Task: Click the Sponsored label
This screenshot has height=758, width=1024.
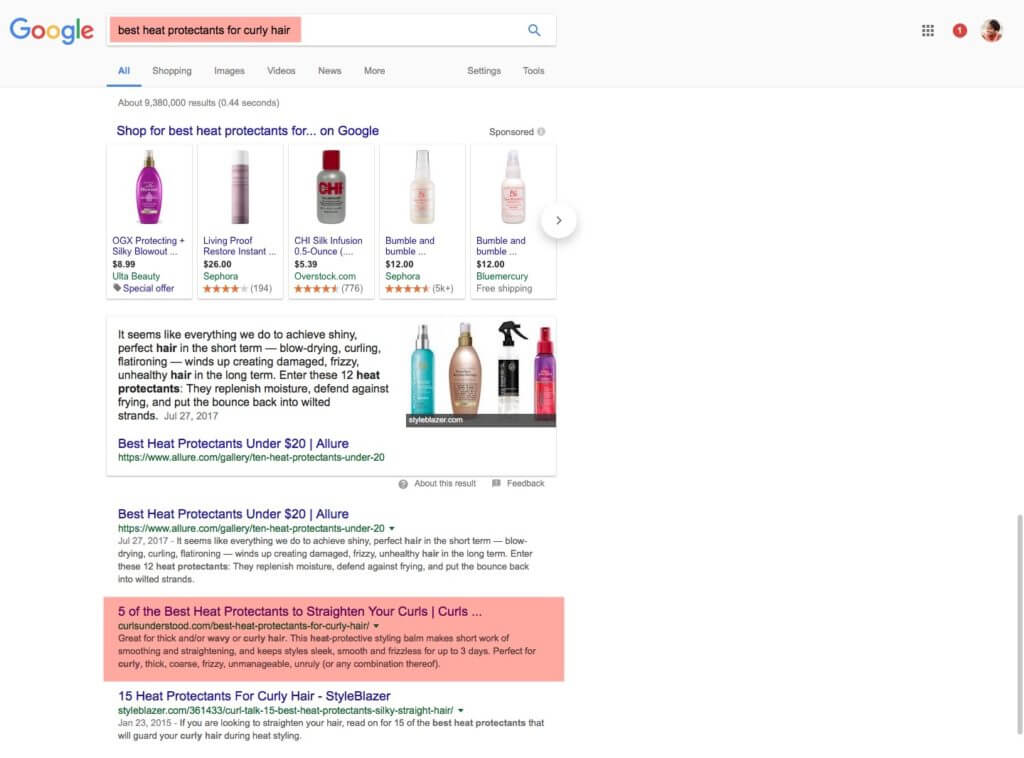Action: 511,132
